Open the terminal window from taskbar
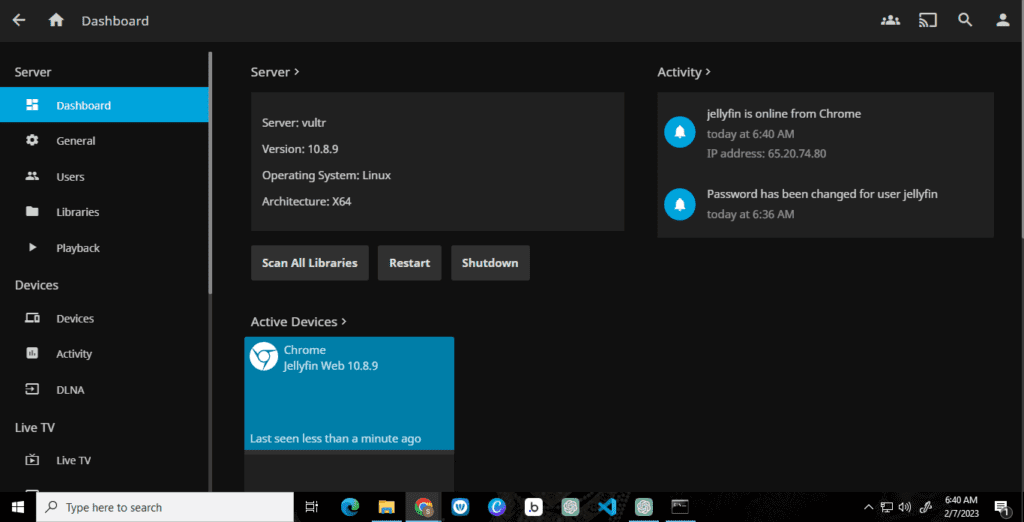The width and height of the screenshot is (1024, 522). [680, 507]
